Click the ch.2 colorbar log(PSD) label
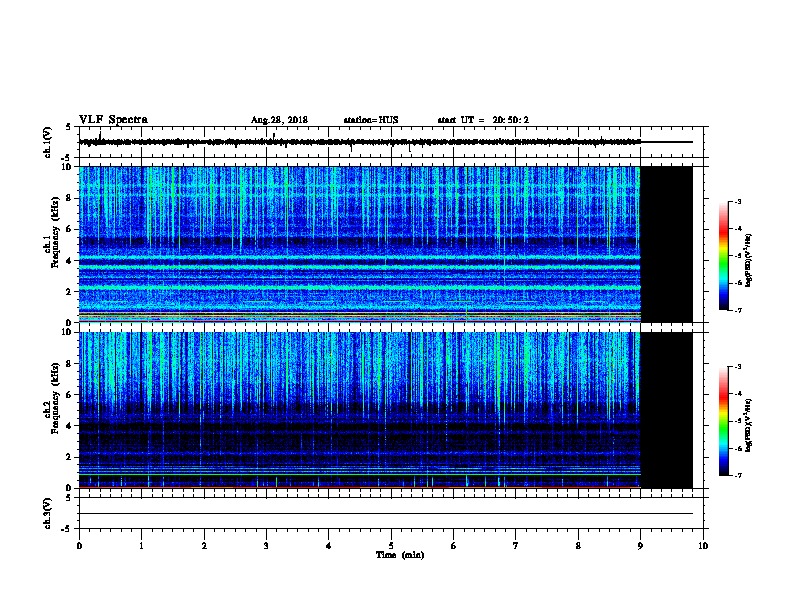Image resolution: width=792 pixels, height=612 pixels. coord(749,426)
